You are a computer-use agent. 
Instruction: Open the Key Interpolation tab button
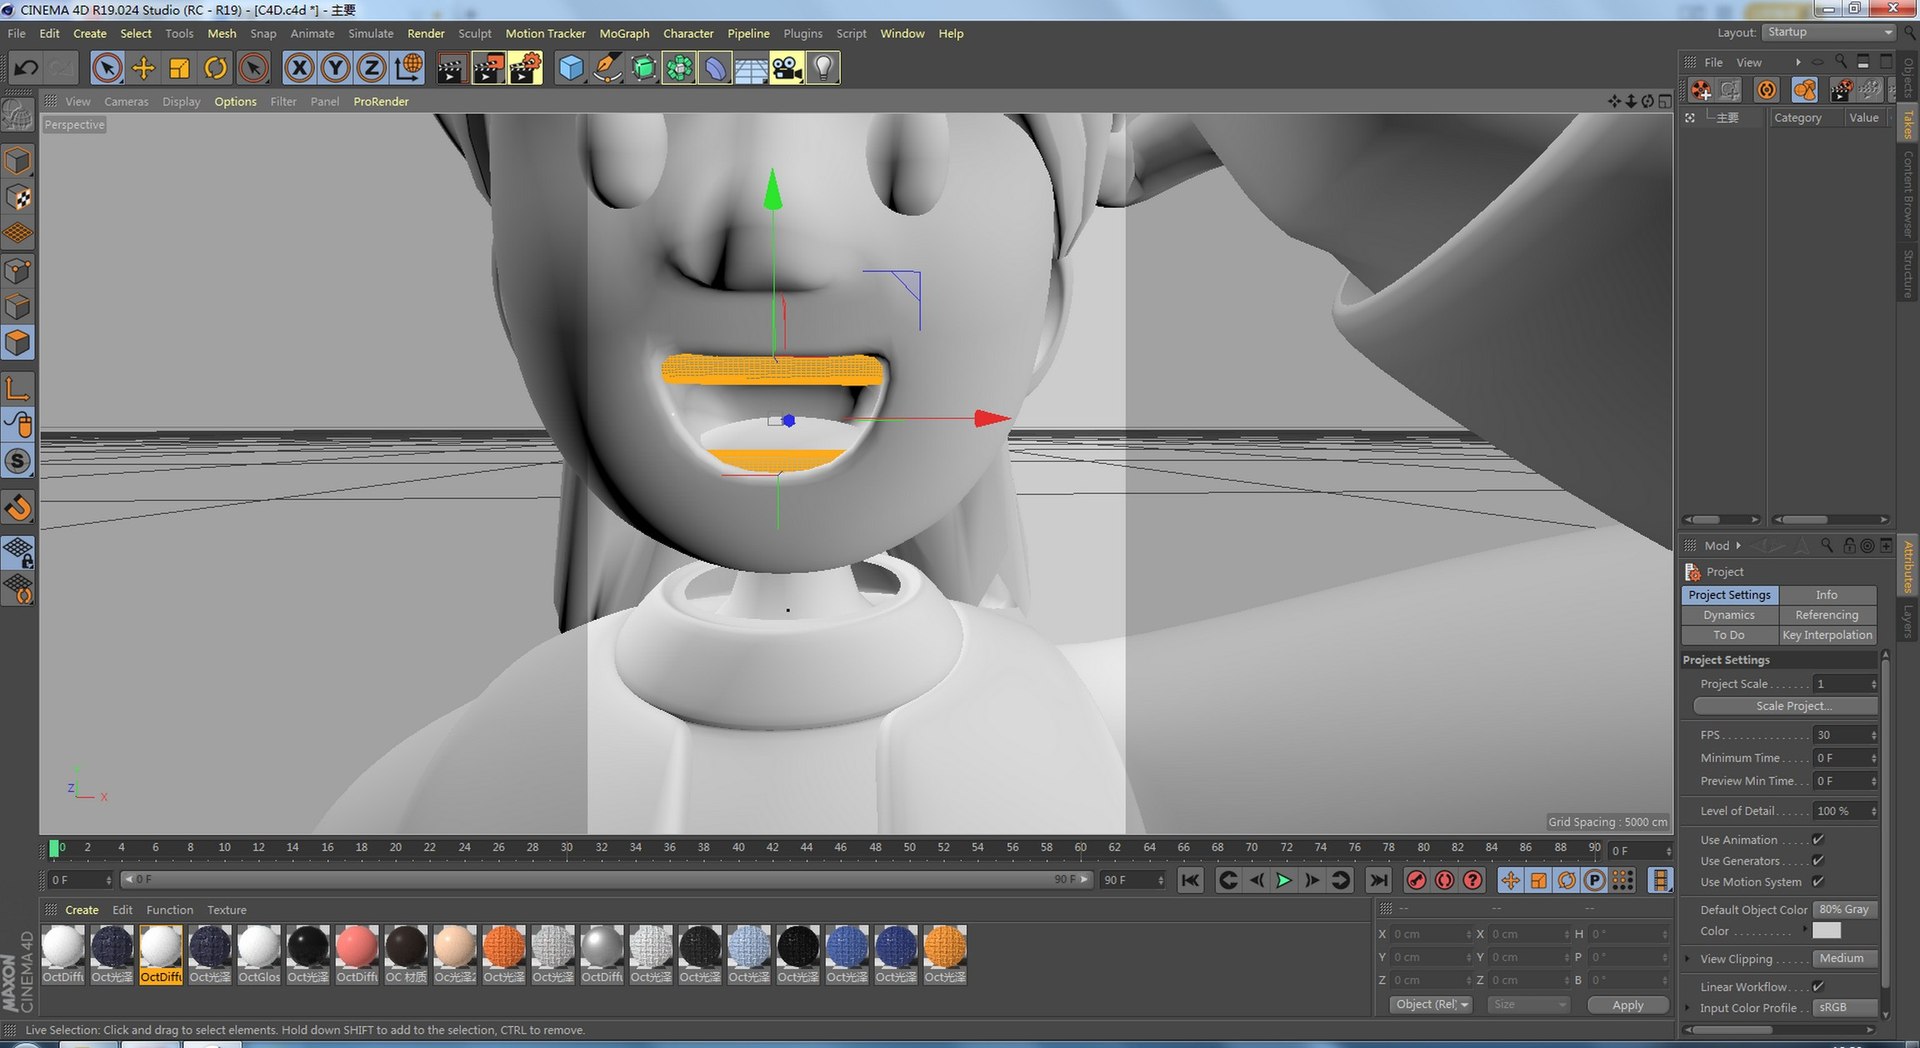pyautogui.click(x=1827, y=635)
